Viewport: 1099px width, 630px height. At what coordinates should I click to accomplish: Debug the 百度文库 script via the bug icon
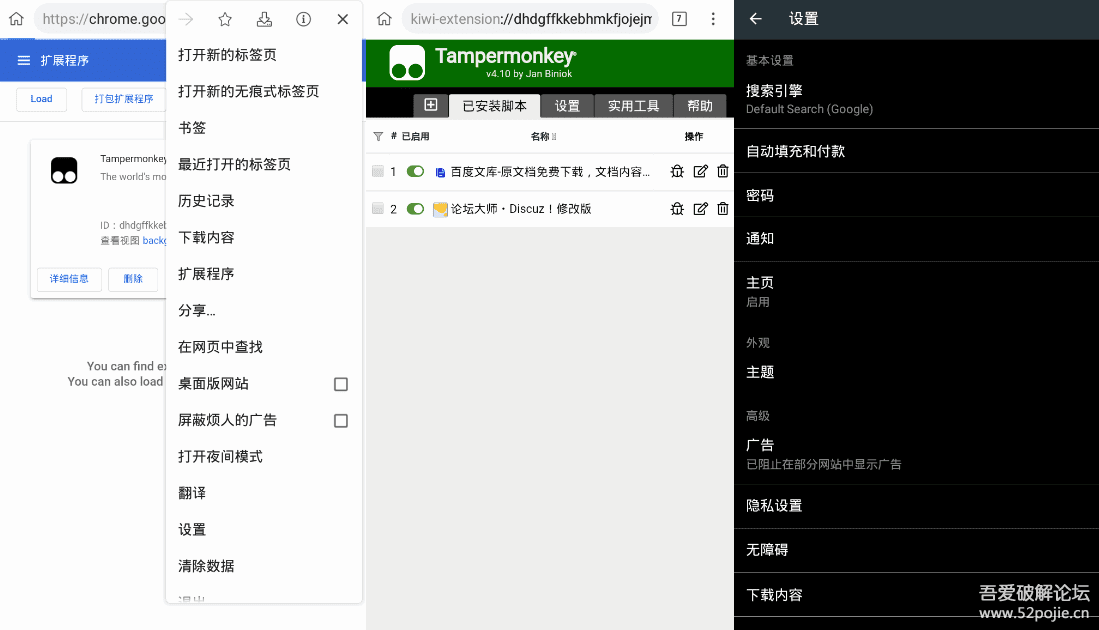point(677,171)
